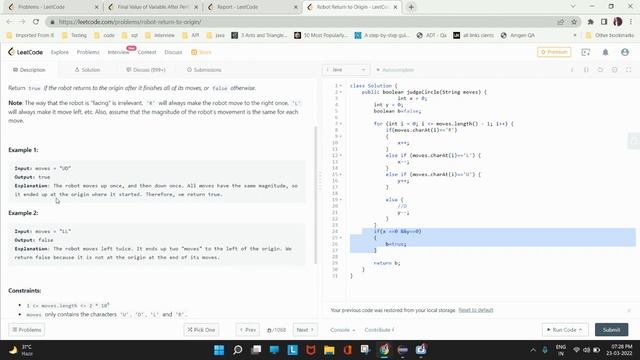Screen dimensions: 640x360
Task: Expand the bookmarks overflow arrow
Action: pos(575,36)
